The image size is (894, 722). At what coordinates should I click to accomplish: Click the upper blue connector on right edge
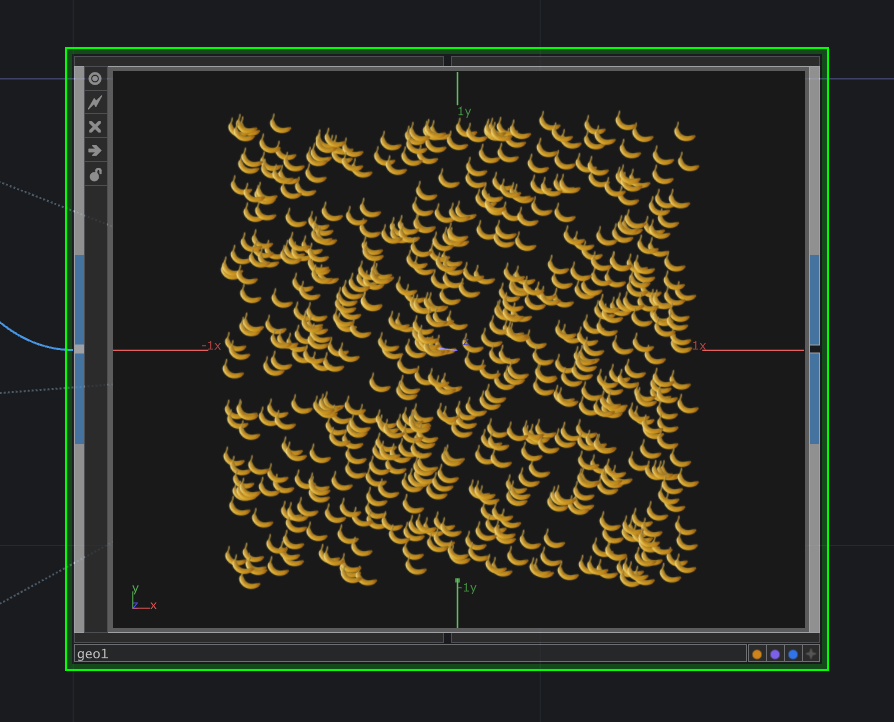pyautogui.click(x=814, y=299)
